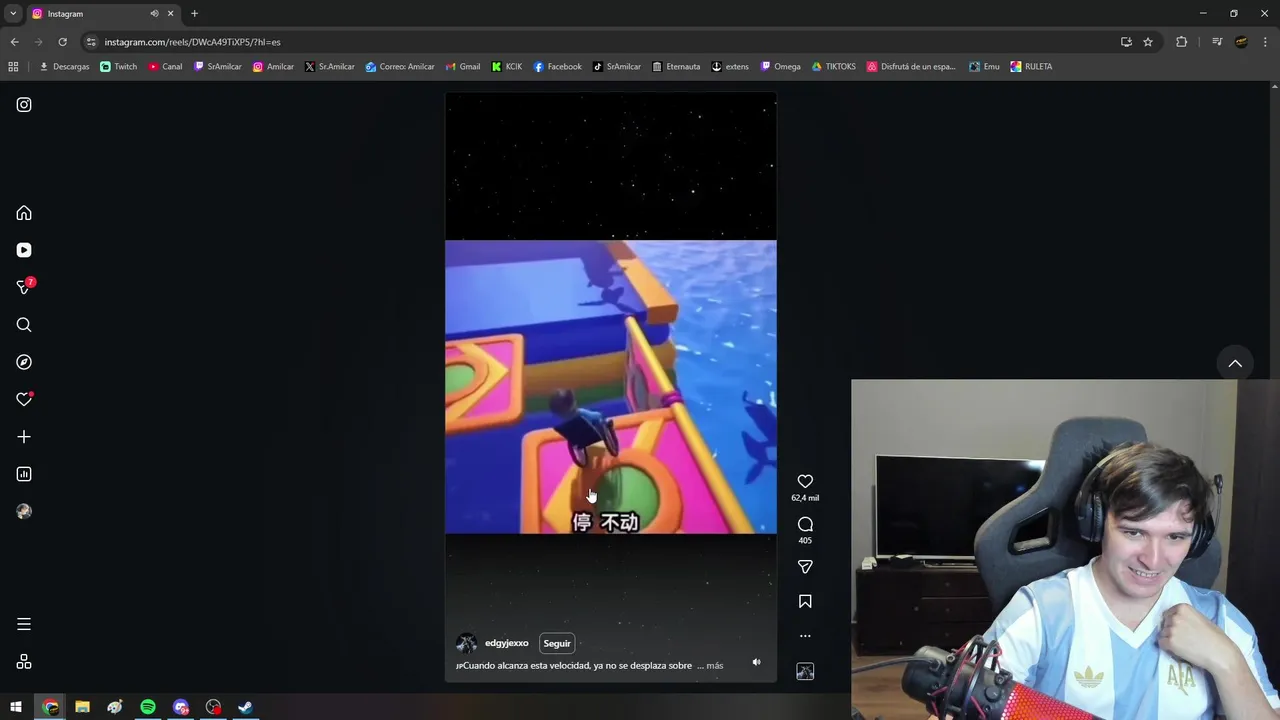Open the tab search dropdown arrow
The image size is (1280, 720).
coord(13,14)
